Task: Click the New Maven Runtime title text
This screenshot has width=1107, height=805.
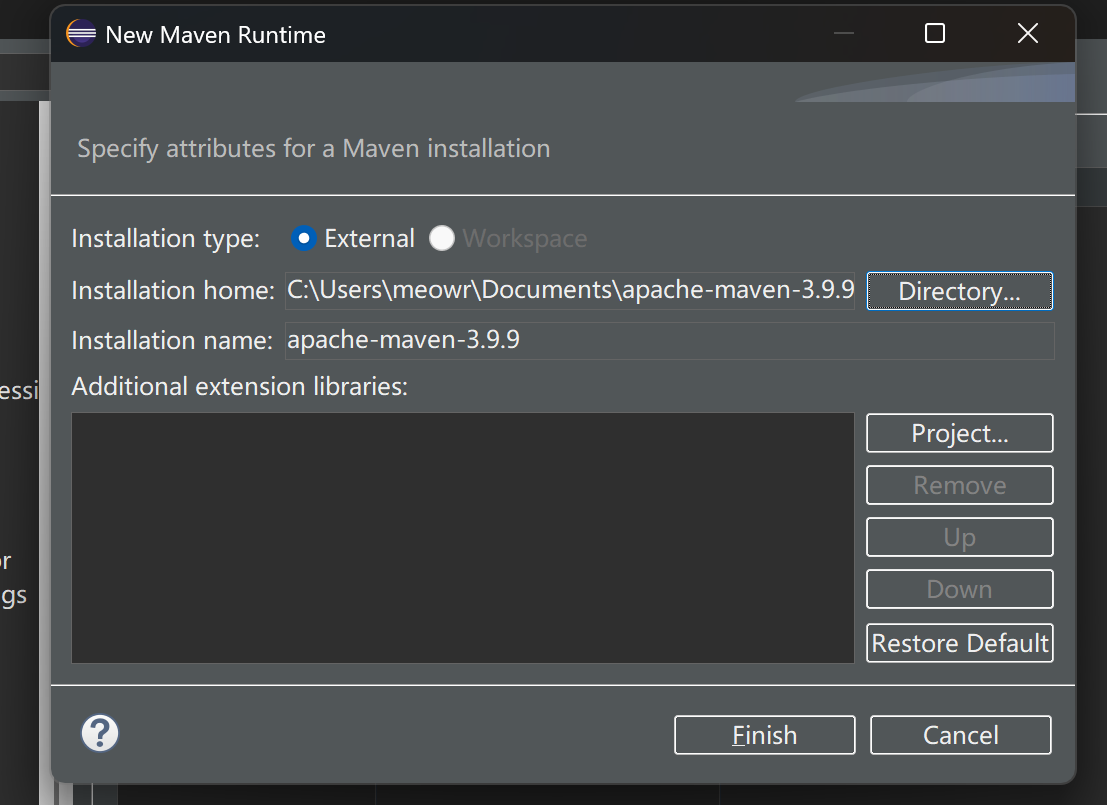Action: [x=215, y=35]
